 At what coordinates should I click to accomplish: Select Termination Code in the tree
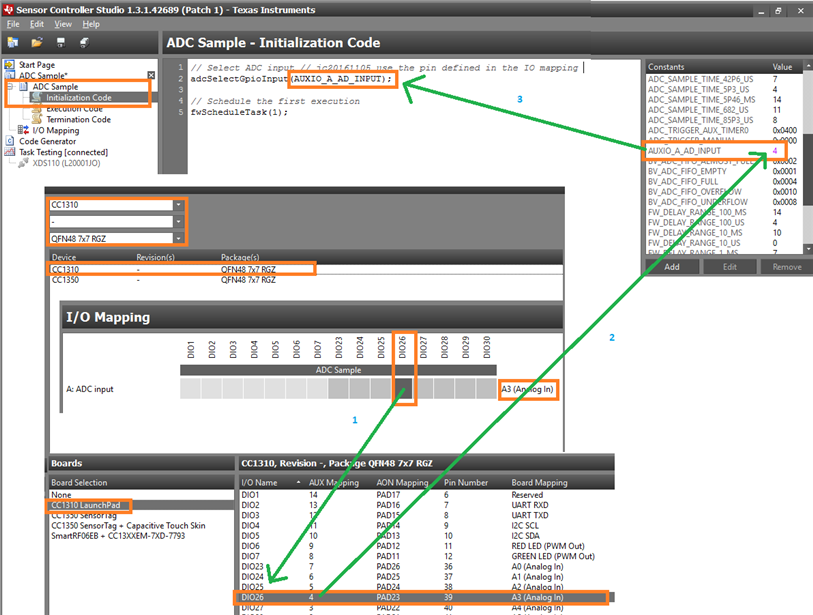(78, 119)
